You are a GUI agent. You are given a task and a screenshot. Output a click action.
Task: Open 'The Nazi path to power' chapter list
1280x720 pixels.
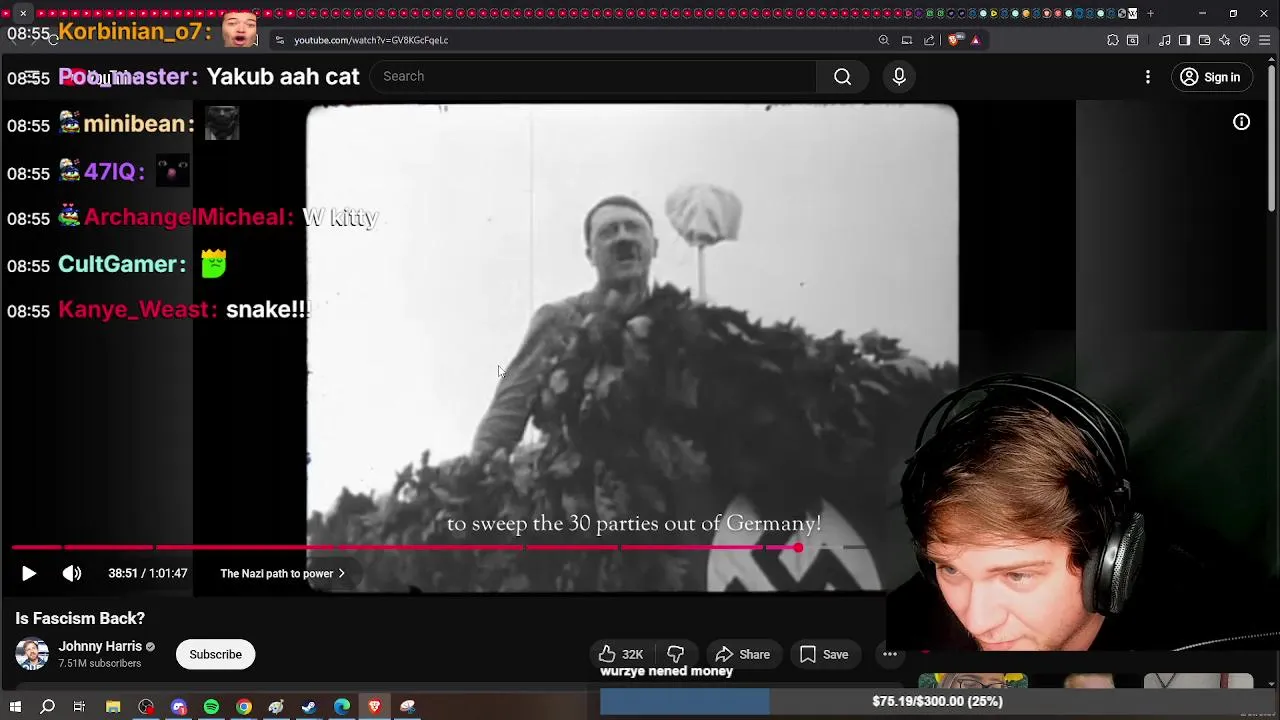pyautogui.click(x=282, y=574)
